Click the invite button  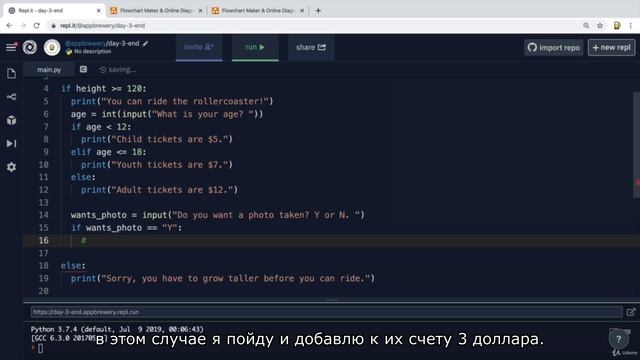click(199, 47)
